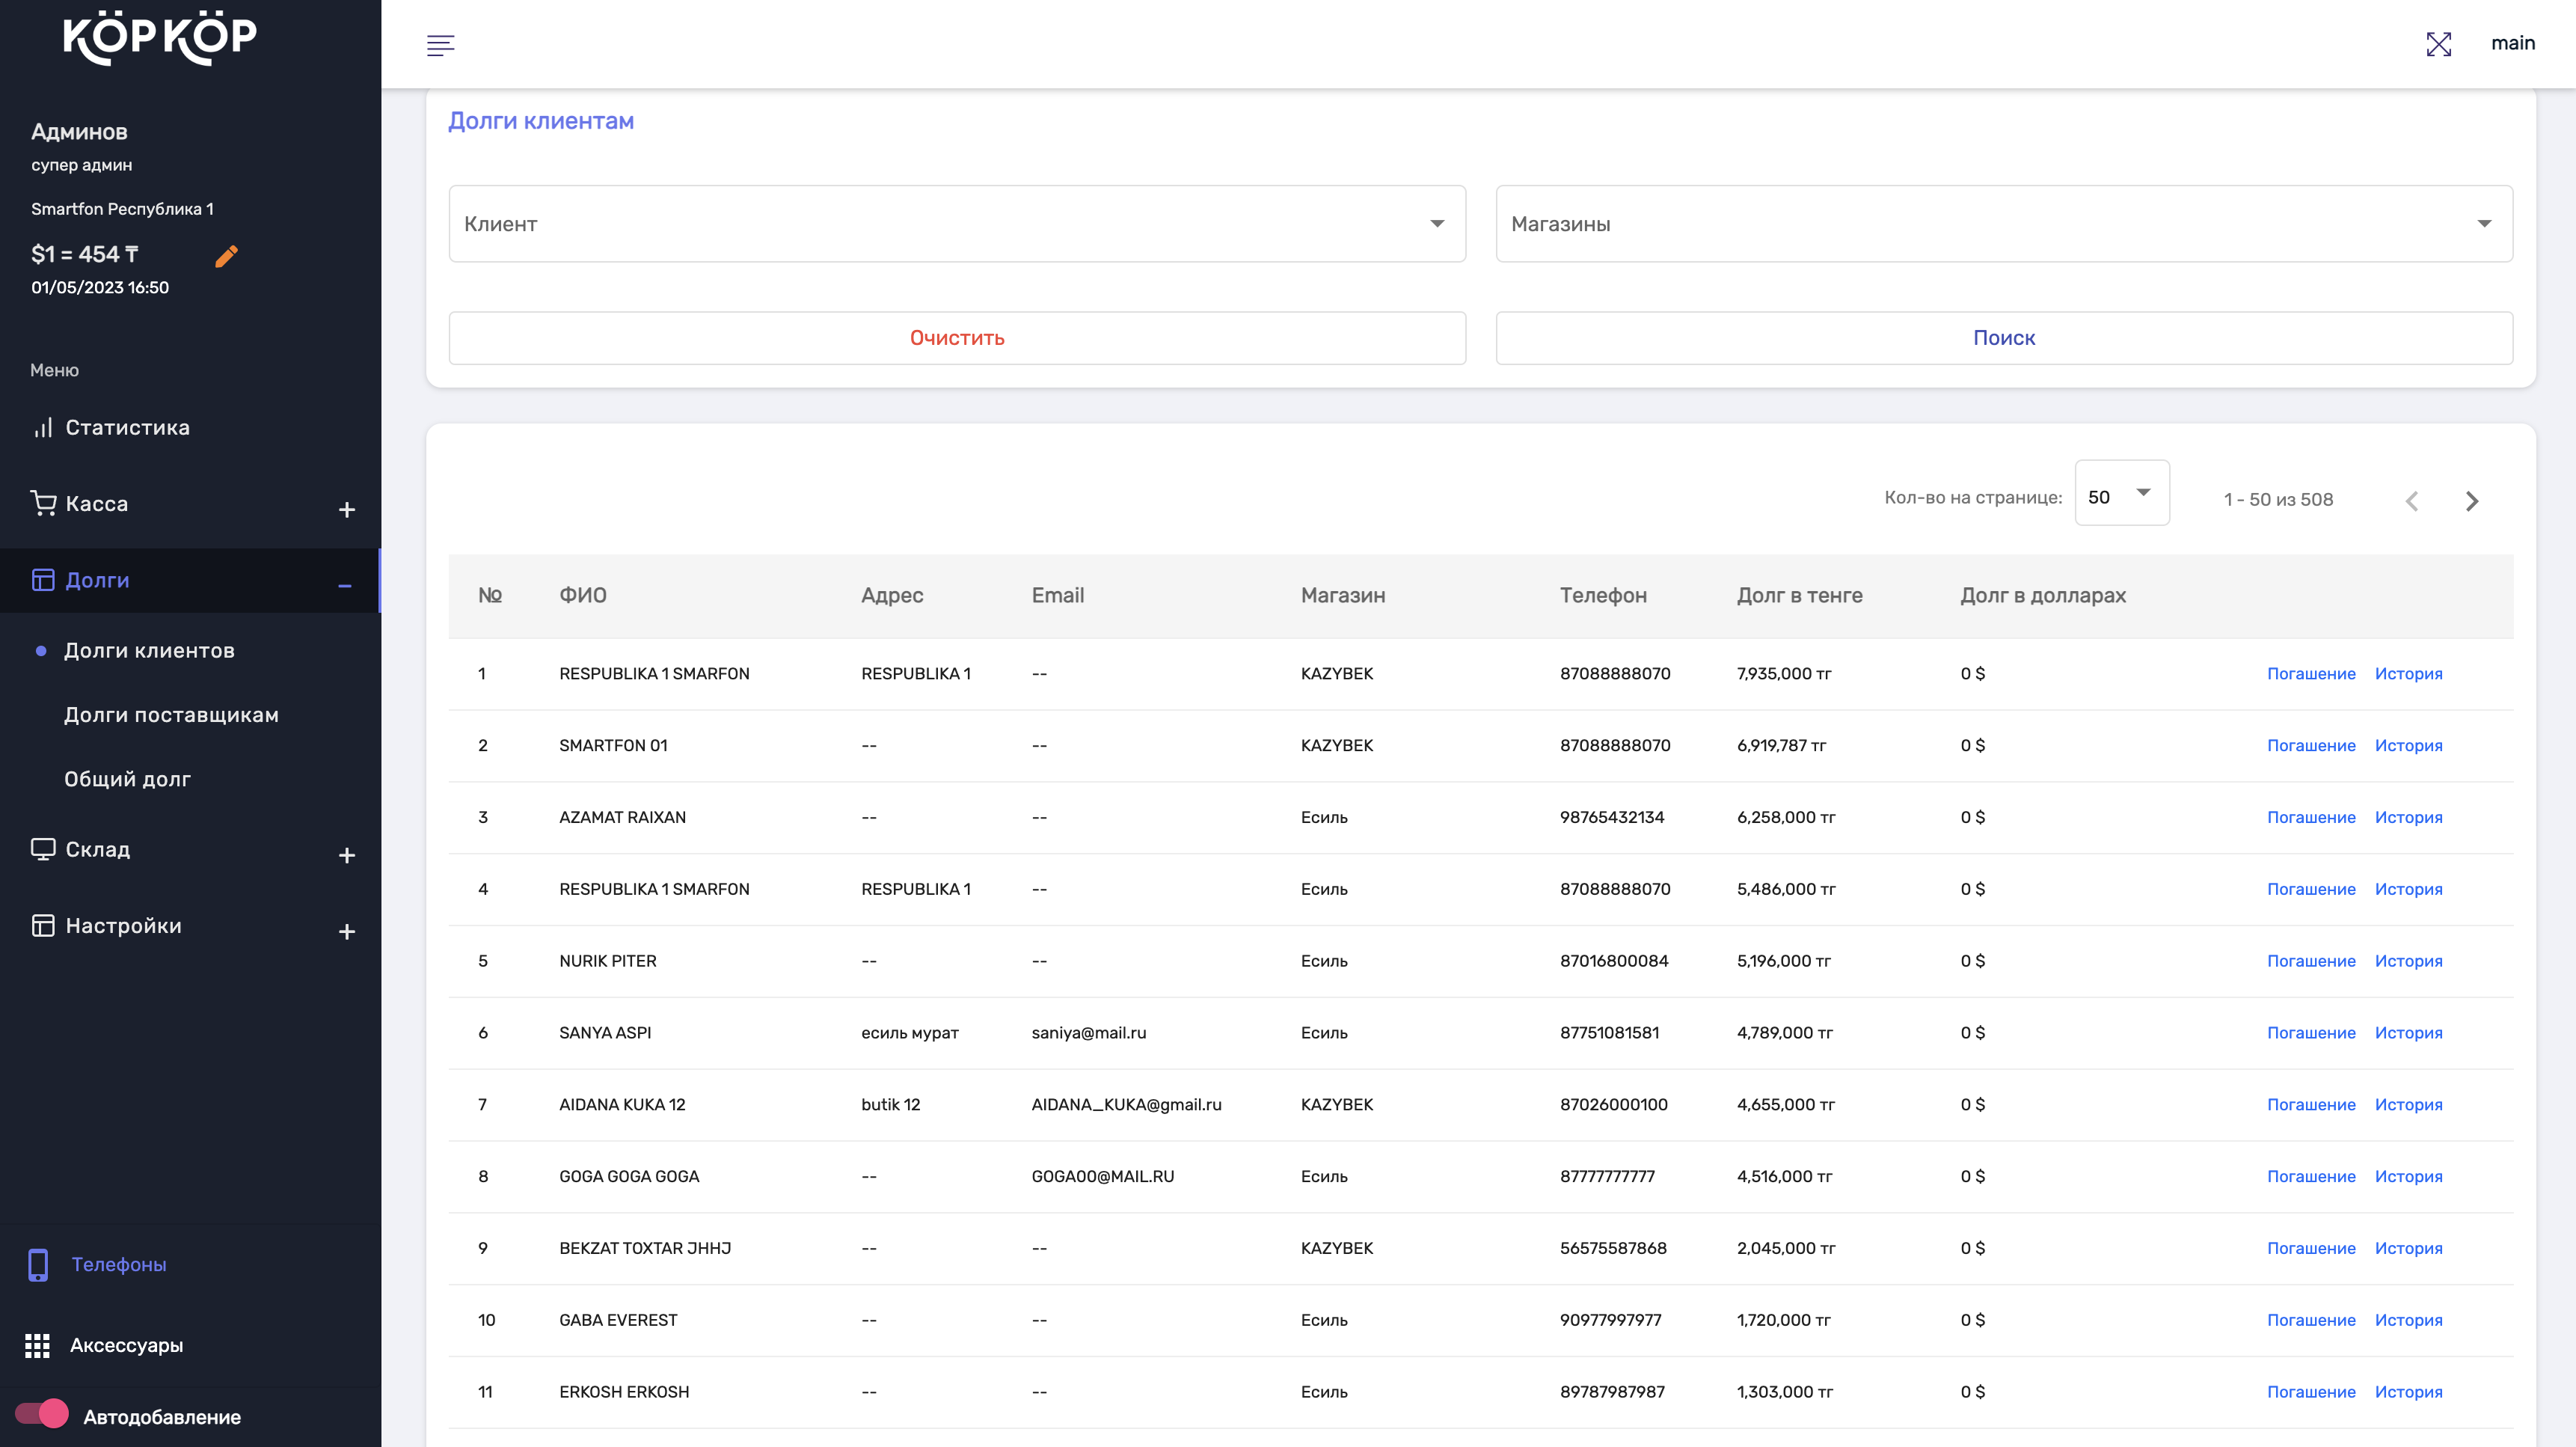Click the Очистить button

pyautogui.click(x=956, y=338)
